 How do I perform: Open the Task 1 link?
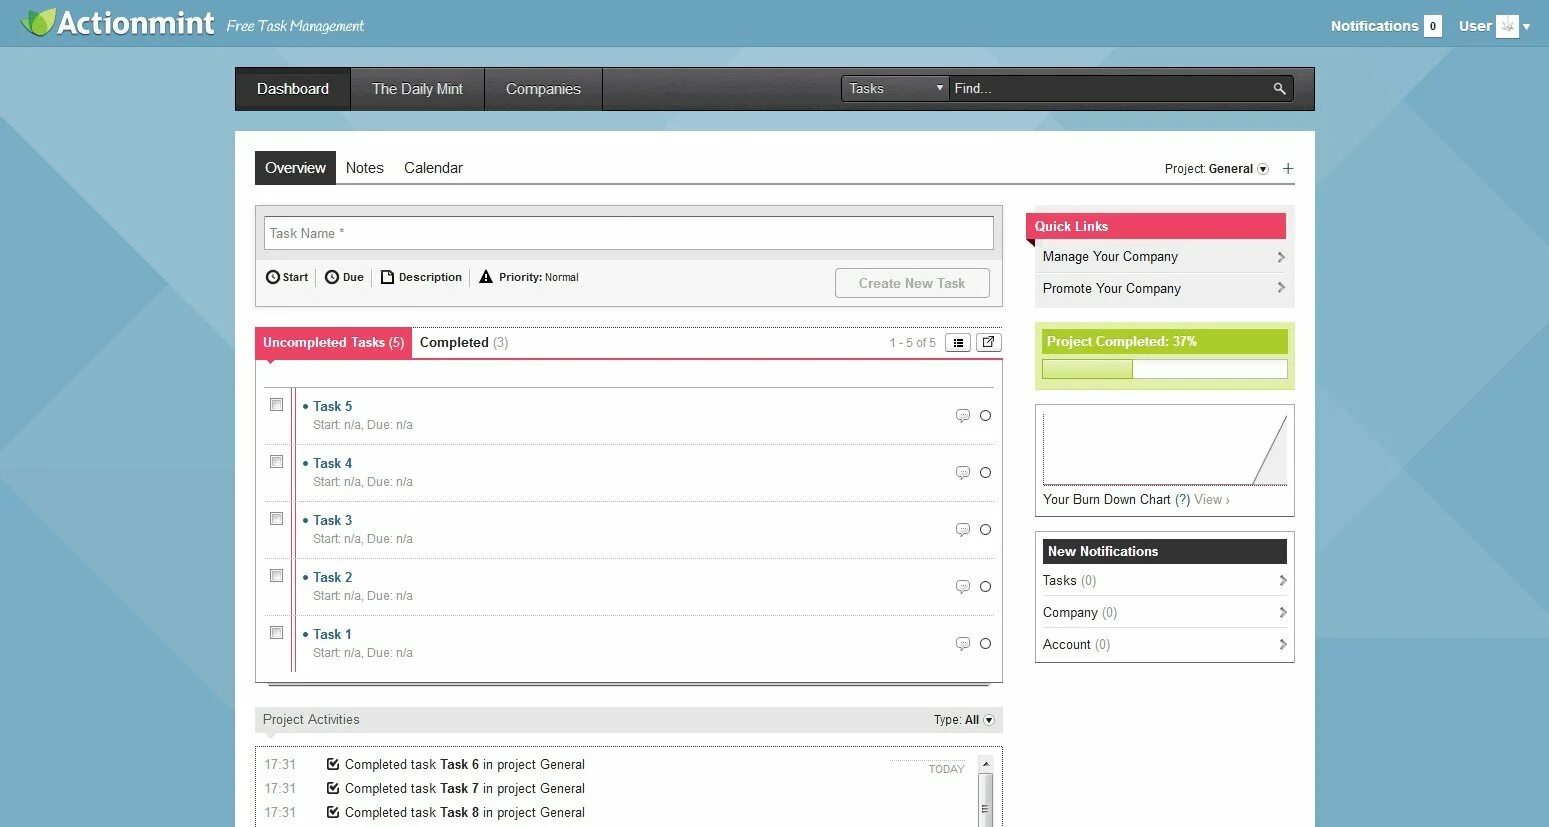coord(332,634)
